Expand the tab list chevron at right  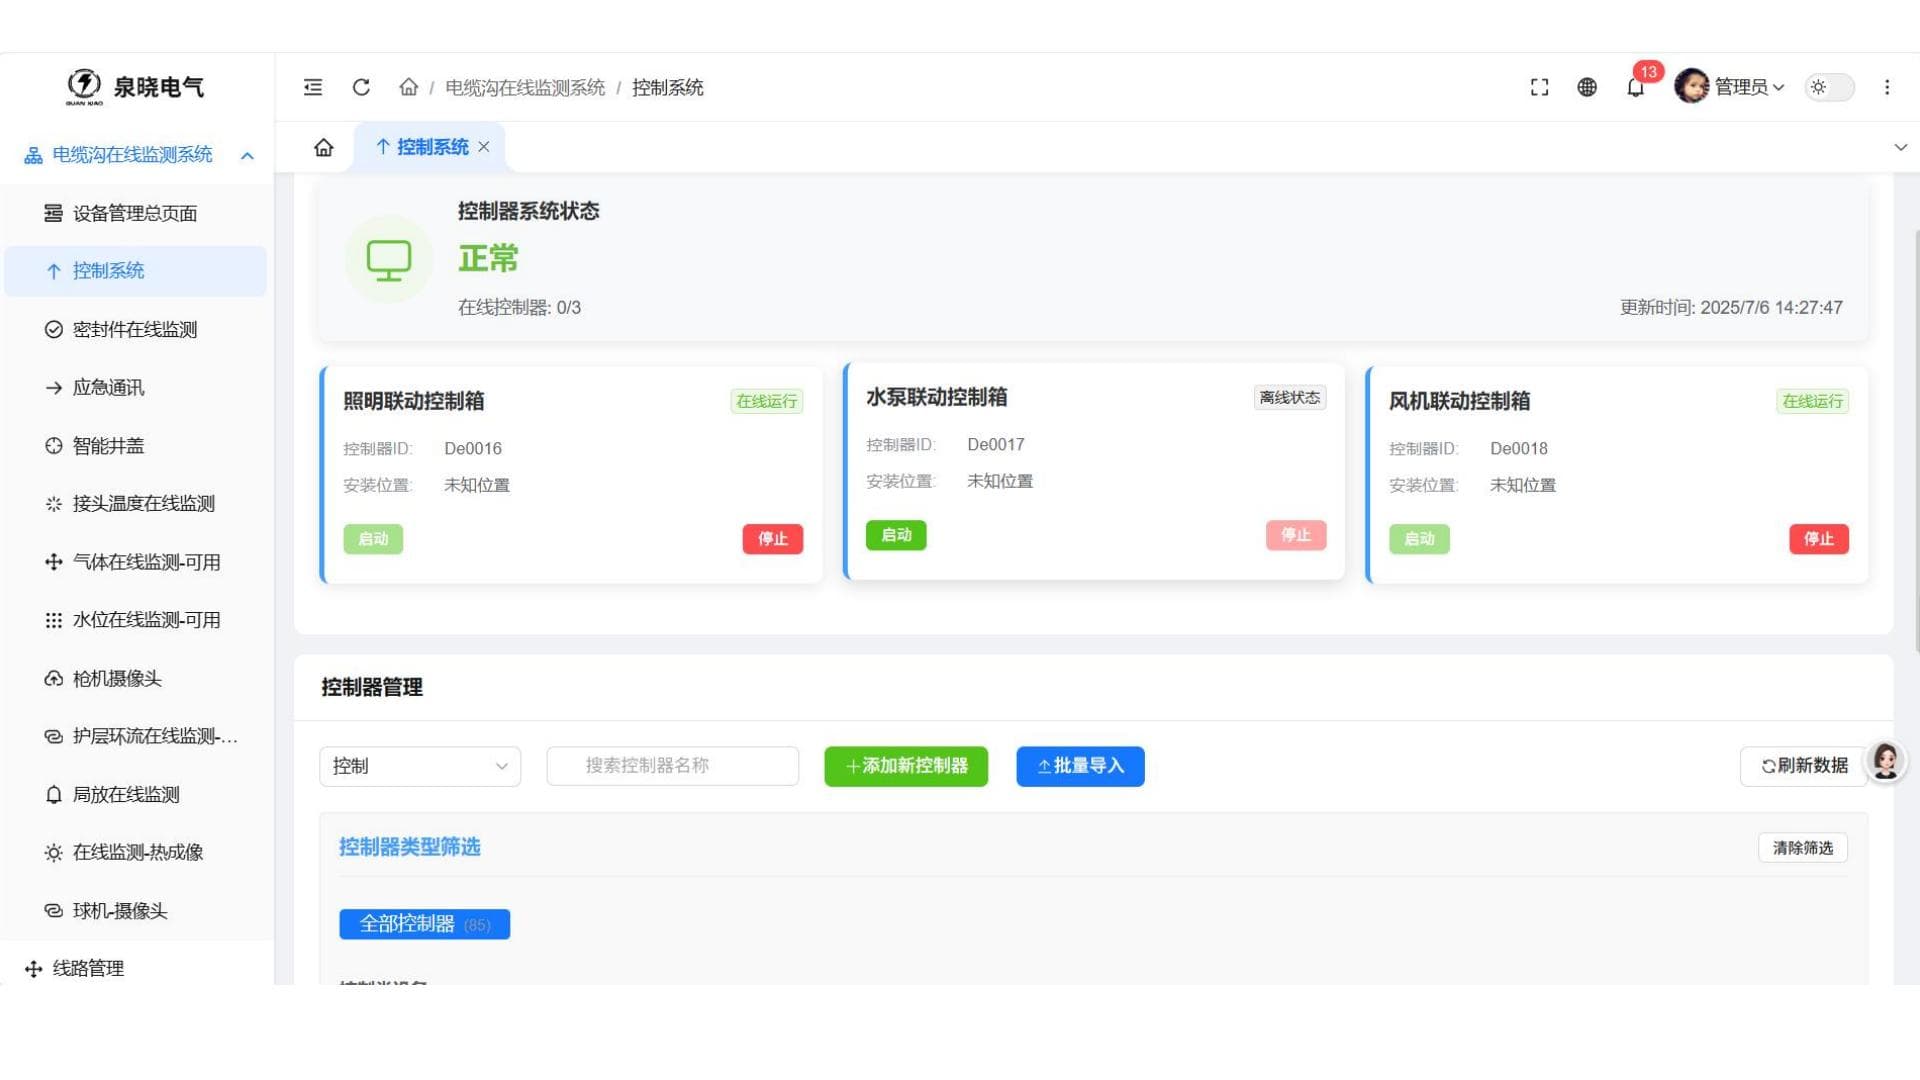(x=1900, y=147)
